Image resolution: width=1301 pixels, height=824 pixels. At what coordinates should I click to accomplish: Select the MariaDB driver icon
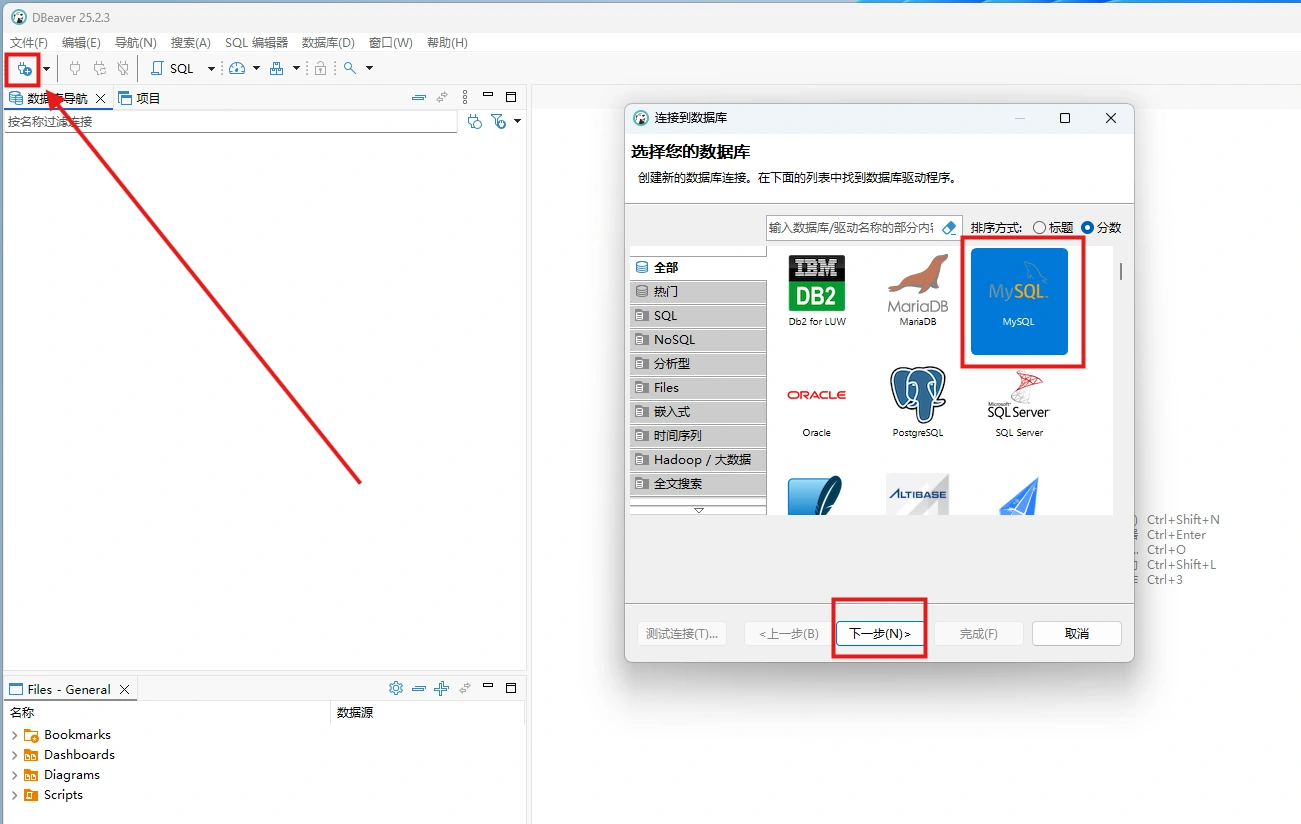[917, 290]
